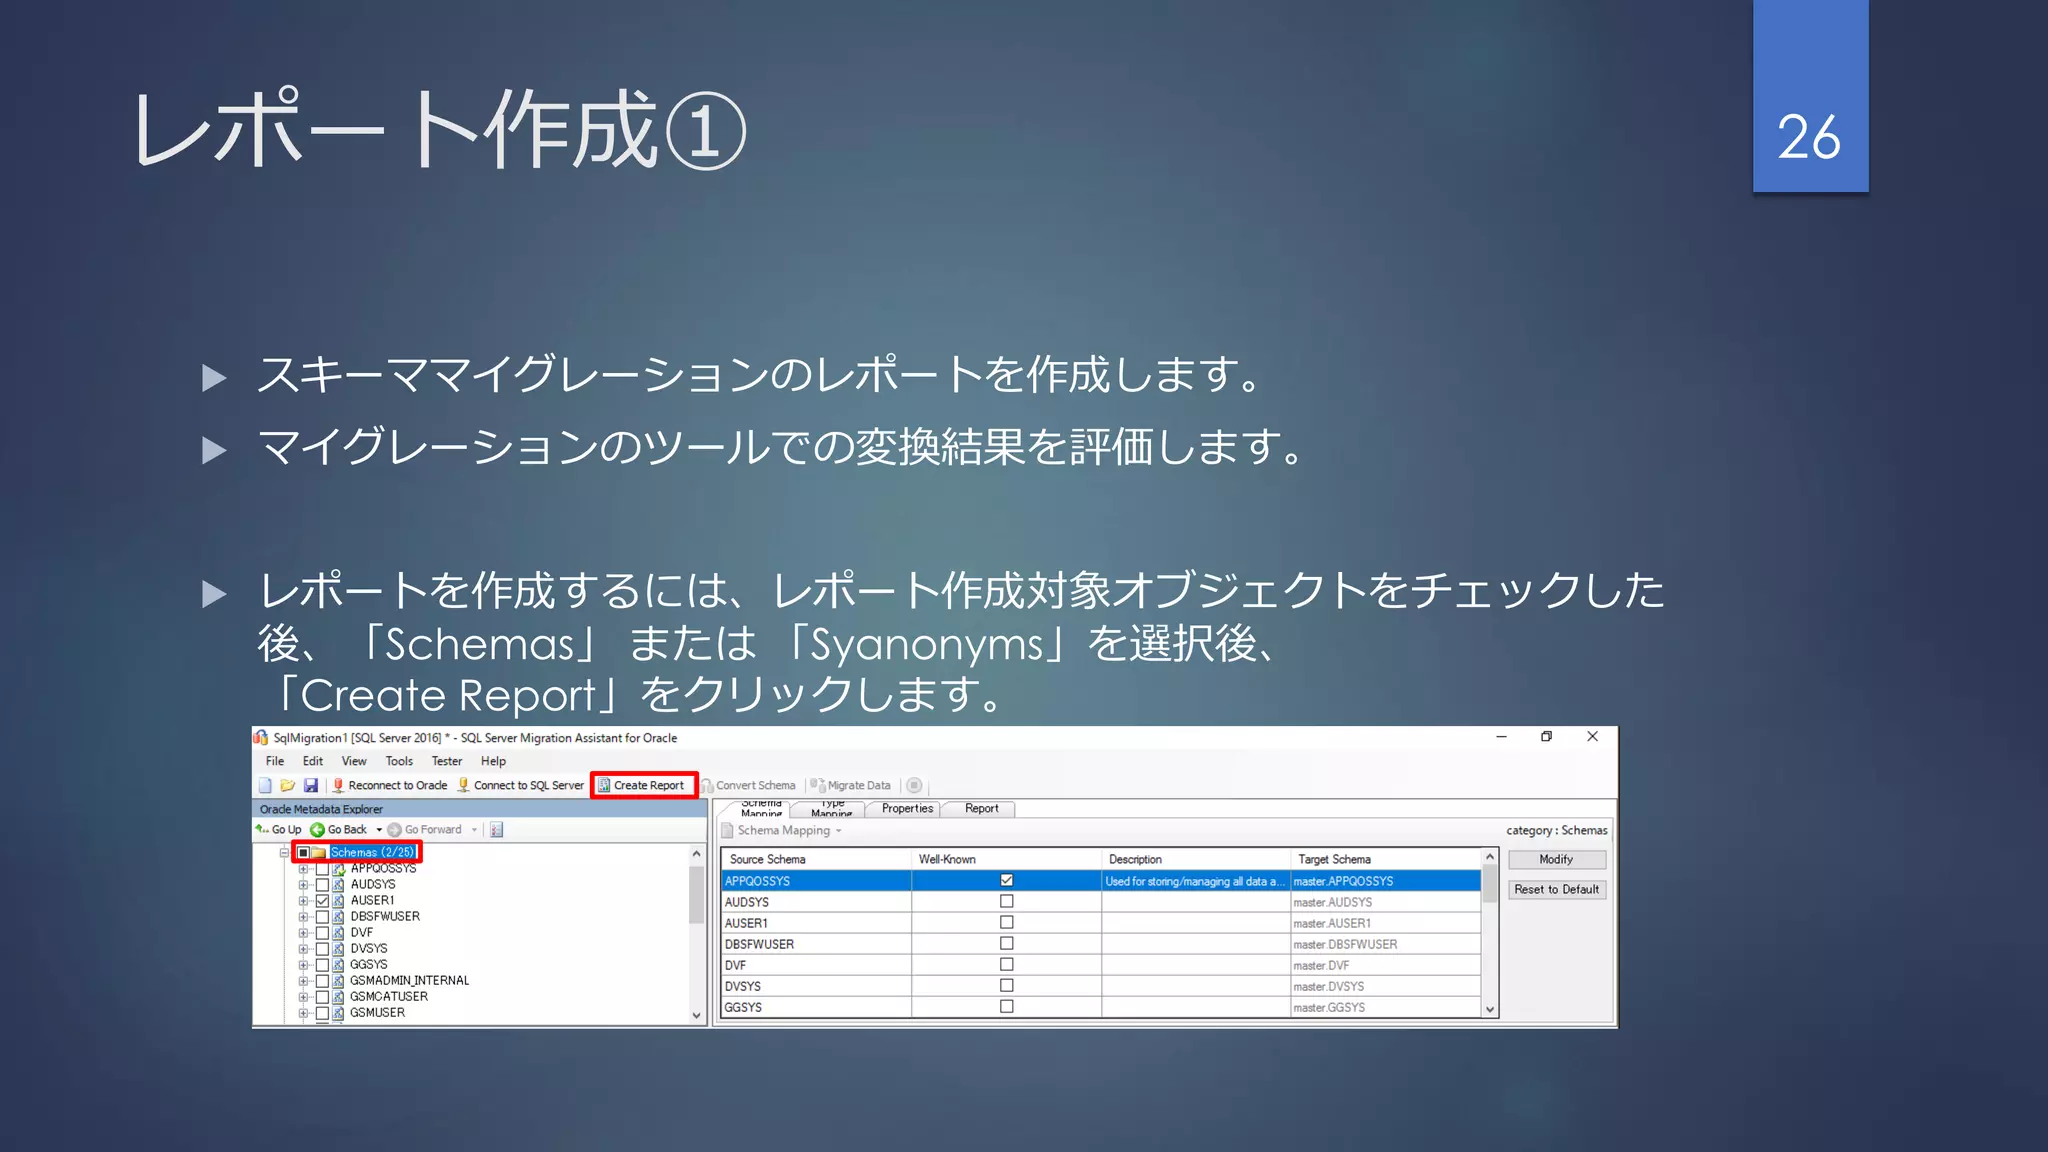This screenshot has height=1152, width=2048.
Task: Click the GGSYS schema icon in tree
Action: 339,964
